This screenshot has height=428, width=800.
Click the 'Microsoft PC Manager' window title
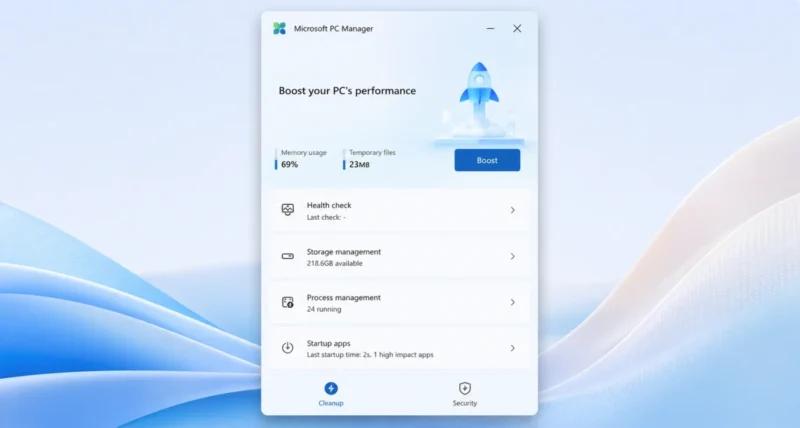point(334,29)
